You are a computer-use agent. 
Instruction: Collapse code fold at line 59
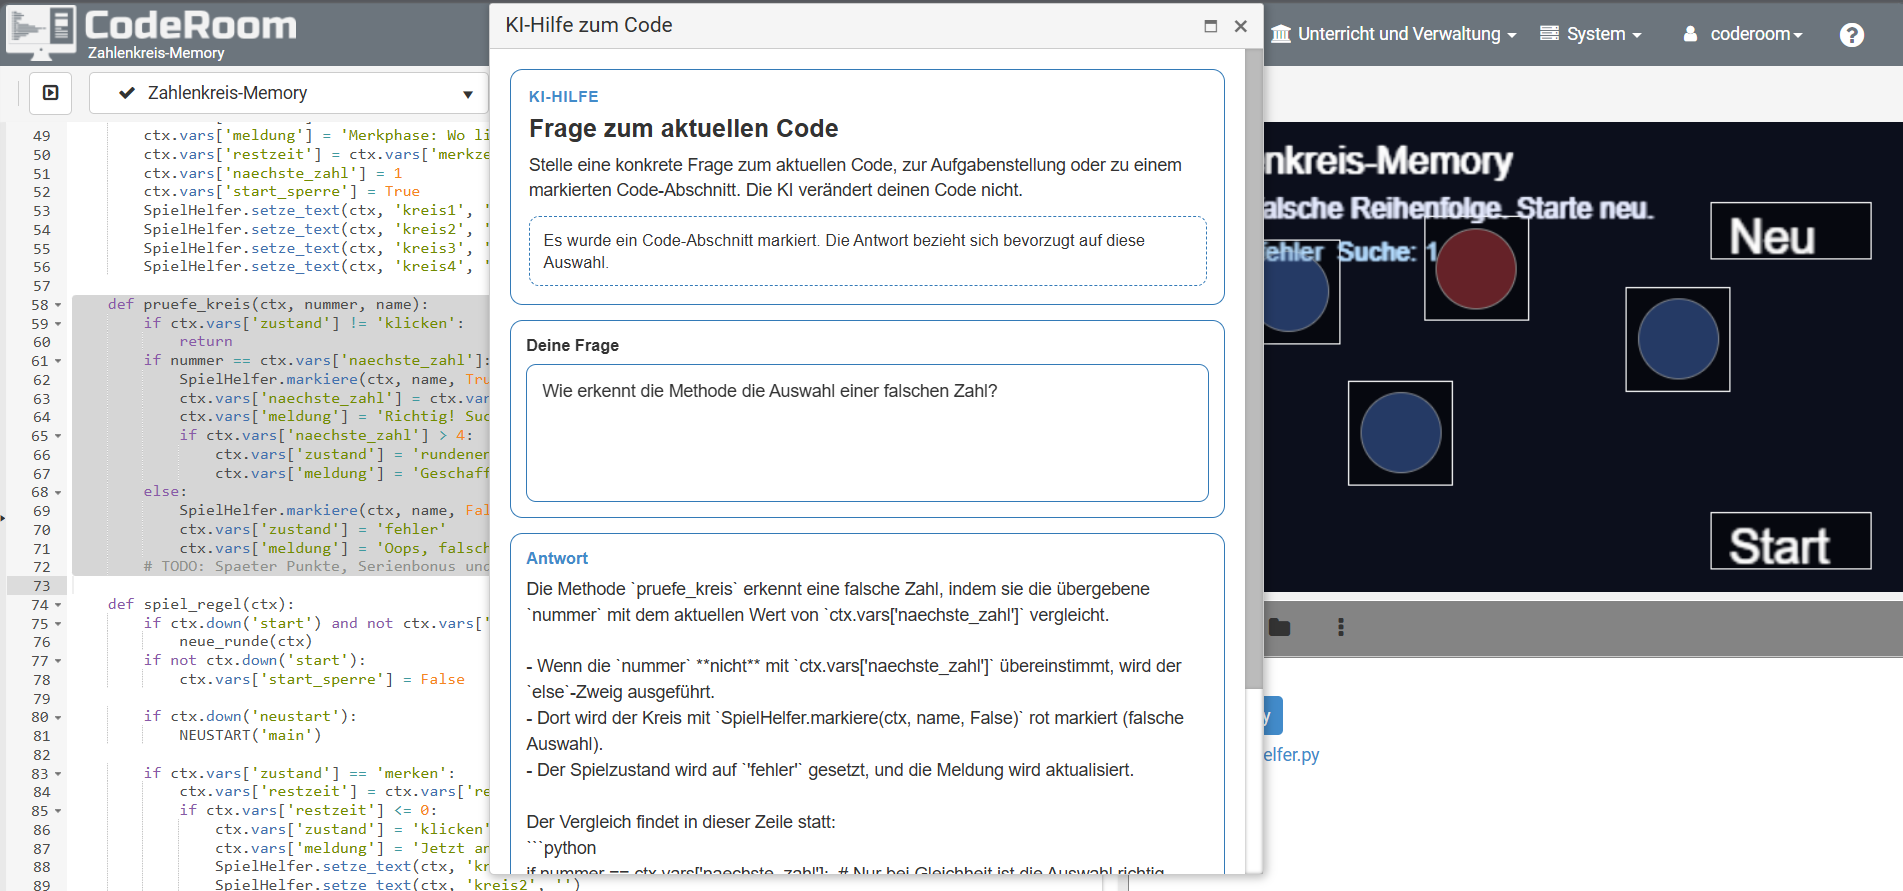(x=58, y=324)
